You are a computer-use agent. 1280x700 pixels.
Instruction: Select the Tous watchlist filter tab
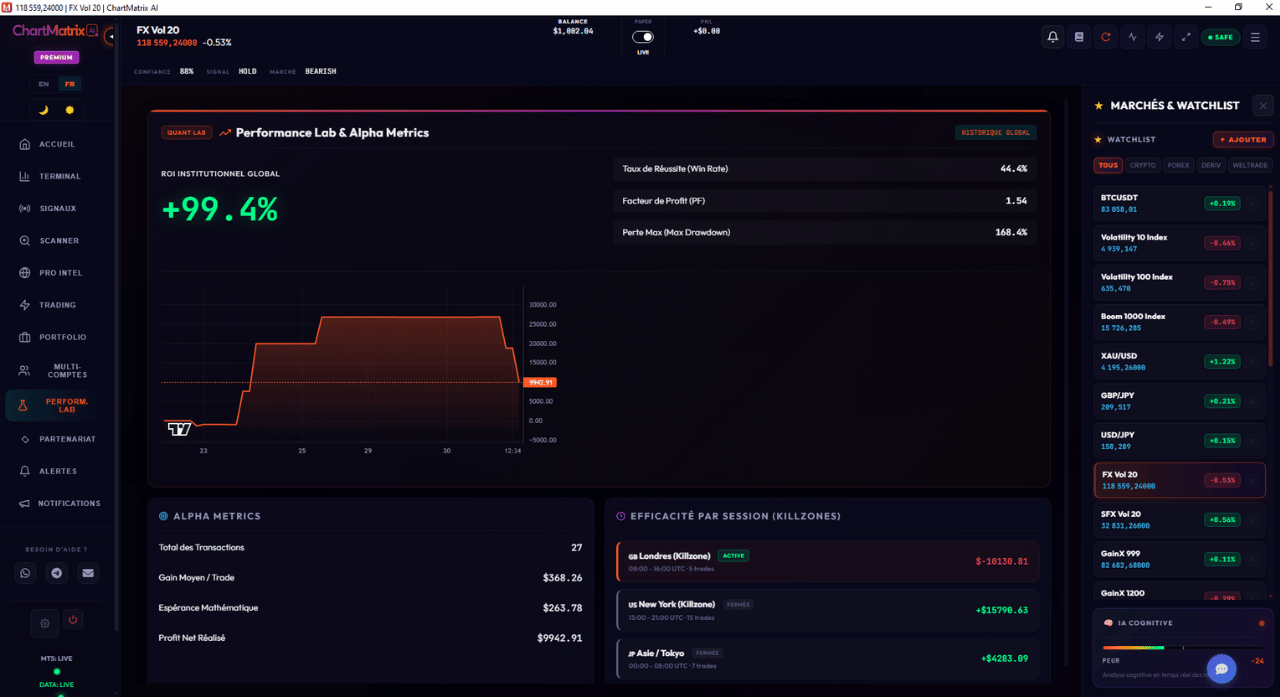tap(1108, 165)
